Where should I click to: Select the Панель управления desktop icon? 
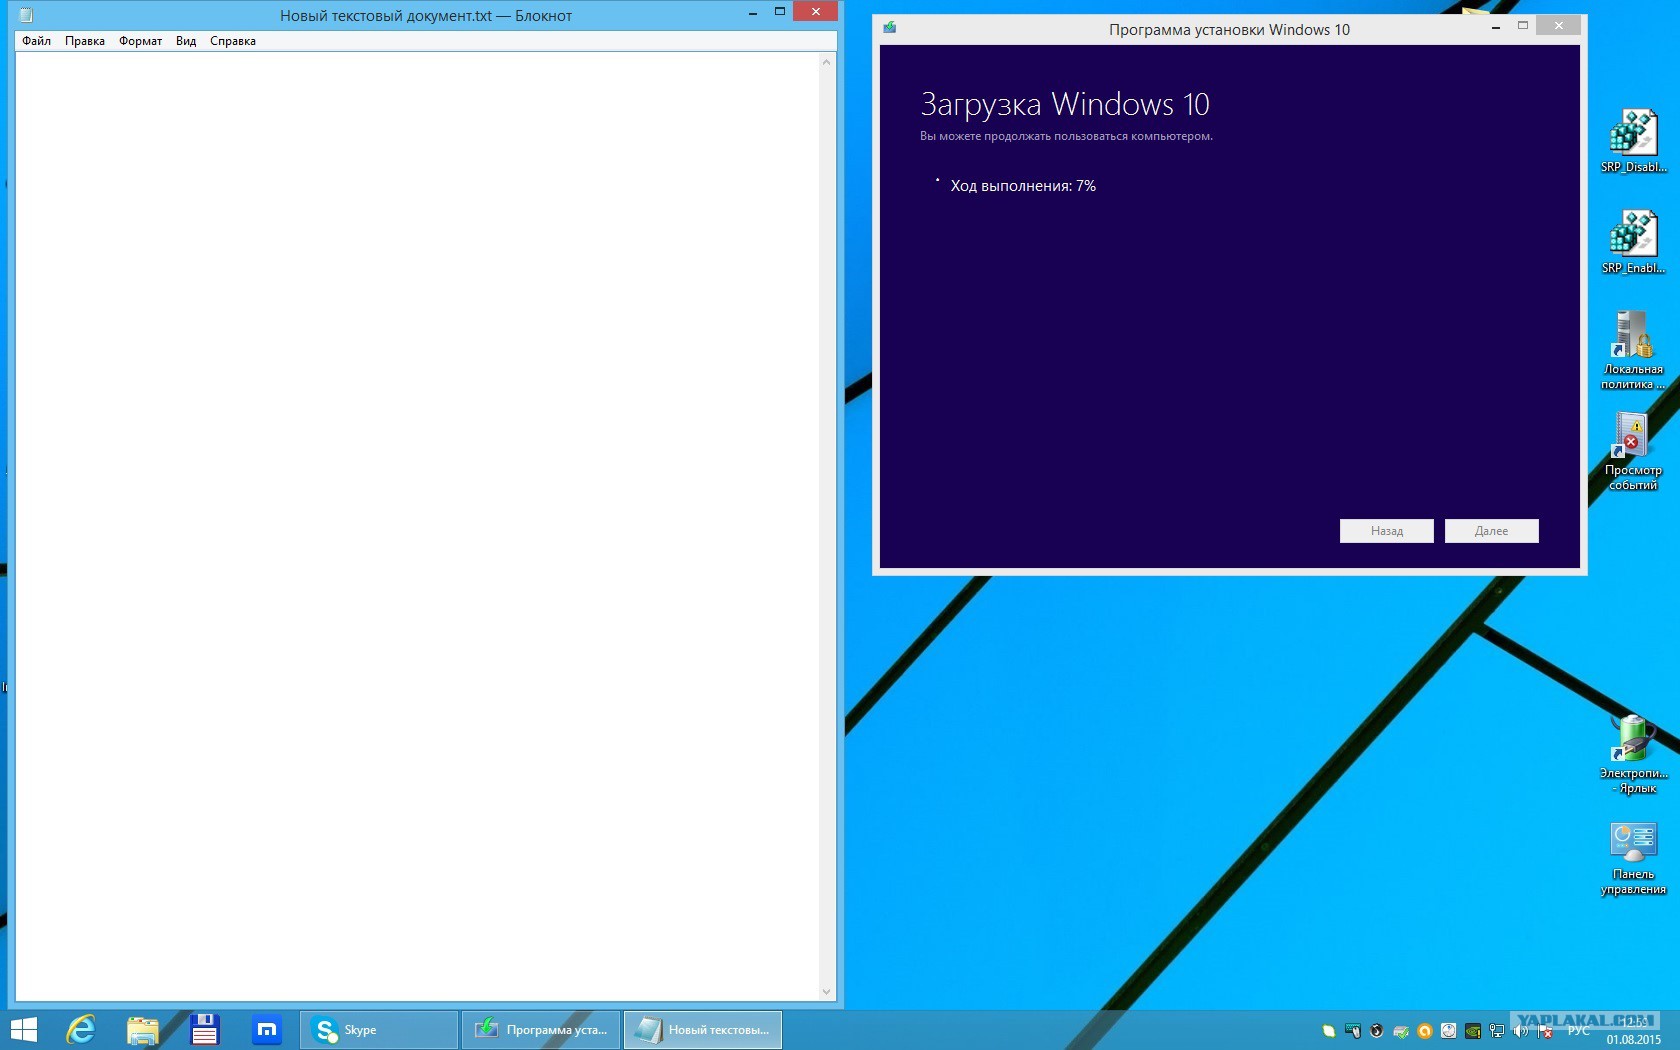point(1633,858)
